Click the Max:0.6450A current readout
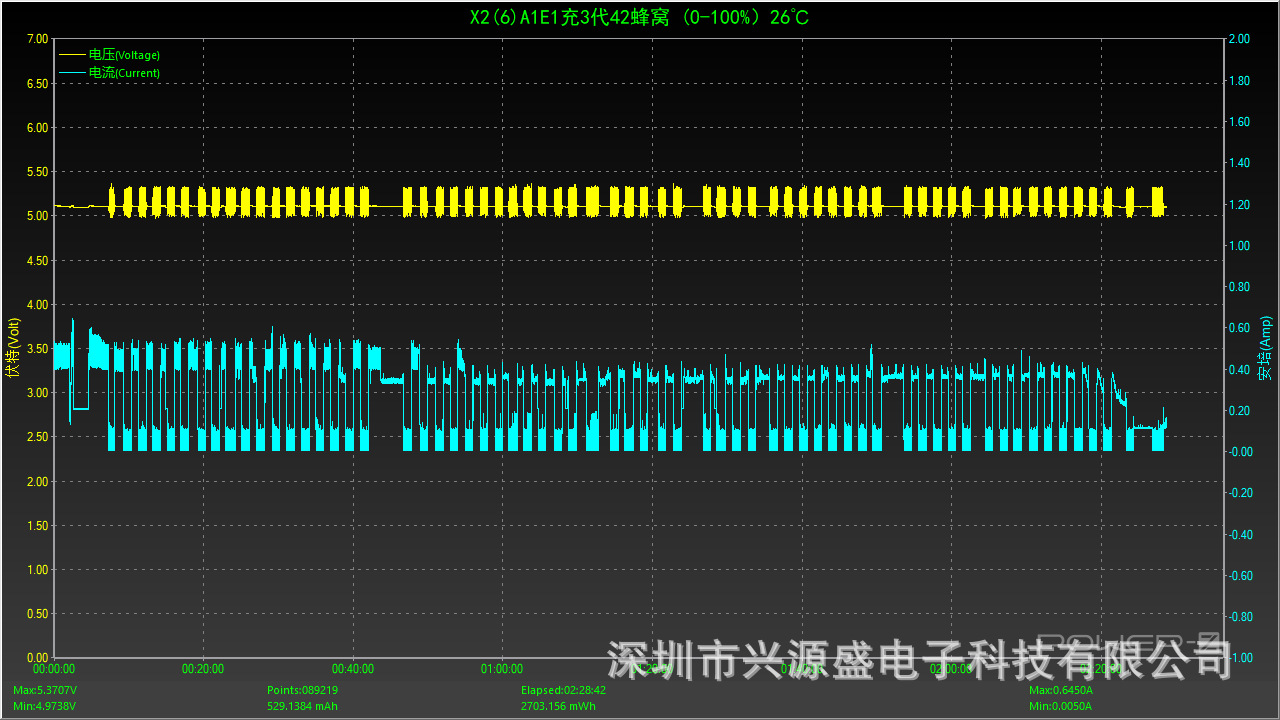 tap(1061, 690)
